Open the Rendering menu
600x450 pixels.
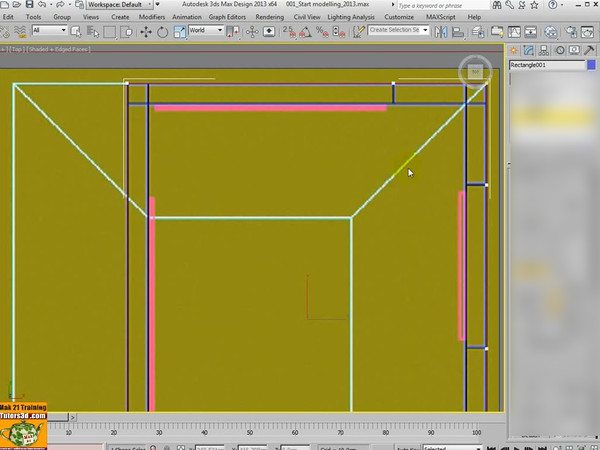[x=269, y=17]
